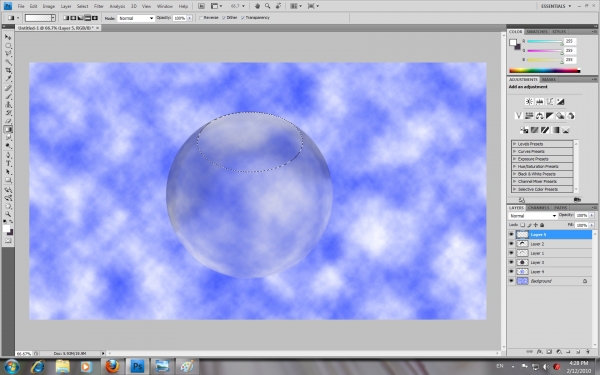Hide Layer 2 with its eye icon

click(x=511, y=244)
